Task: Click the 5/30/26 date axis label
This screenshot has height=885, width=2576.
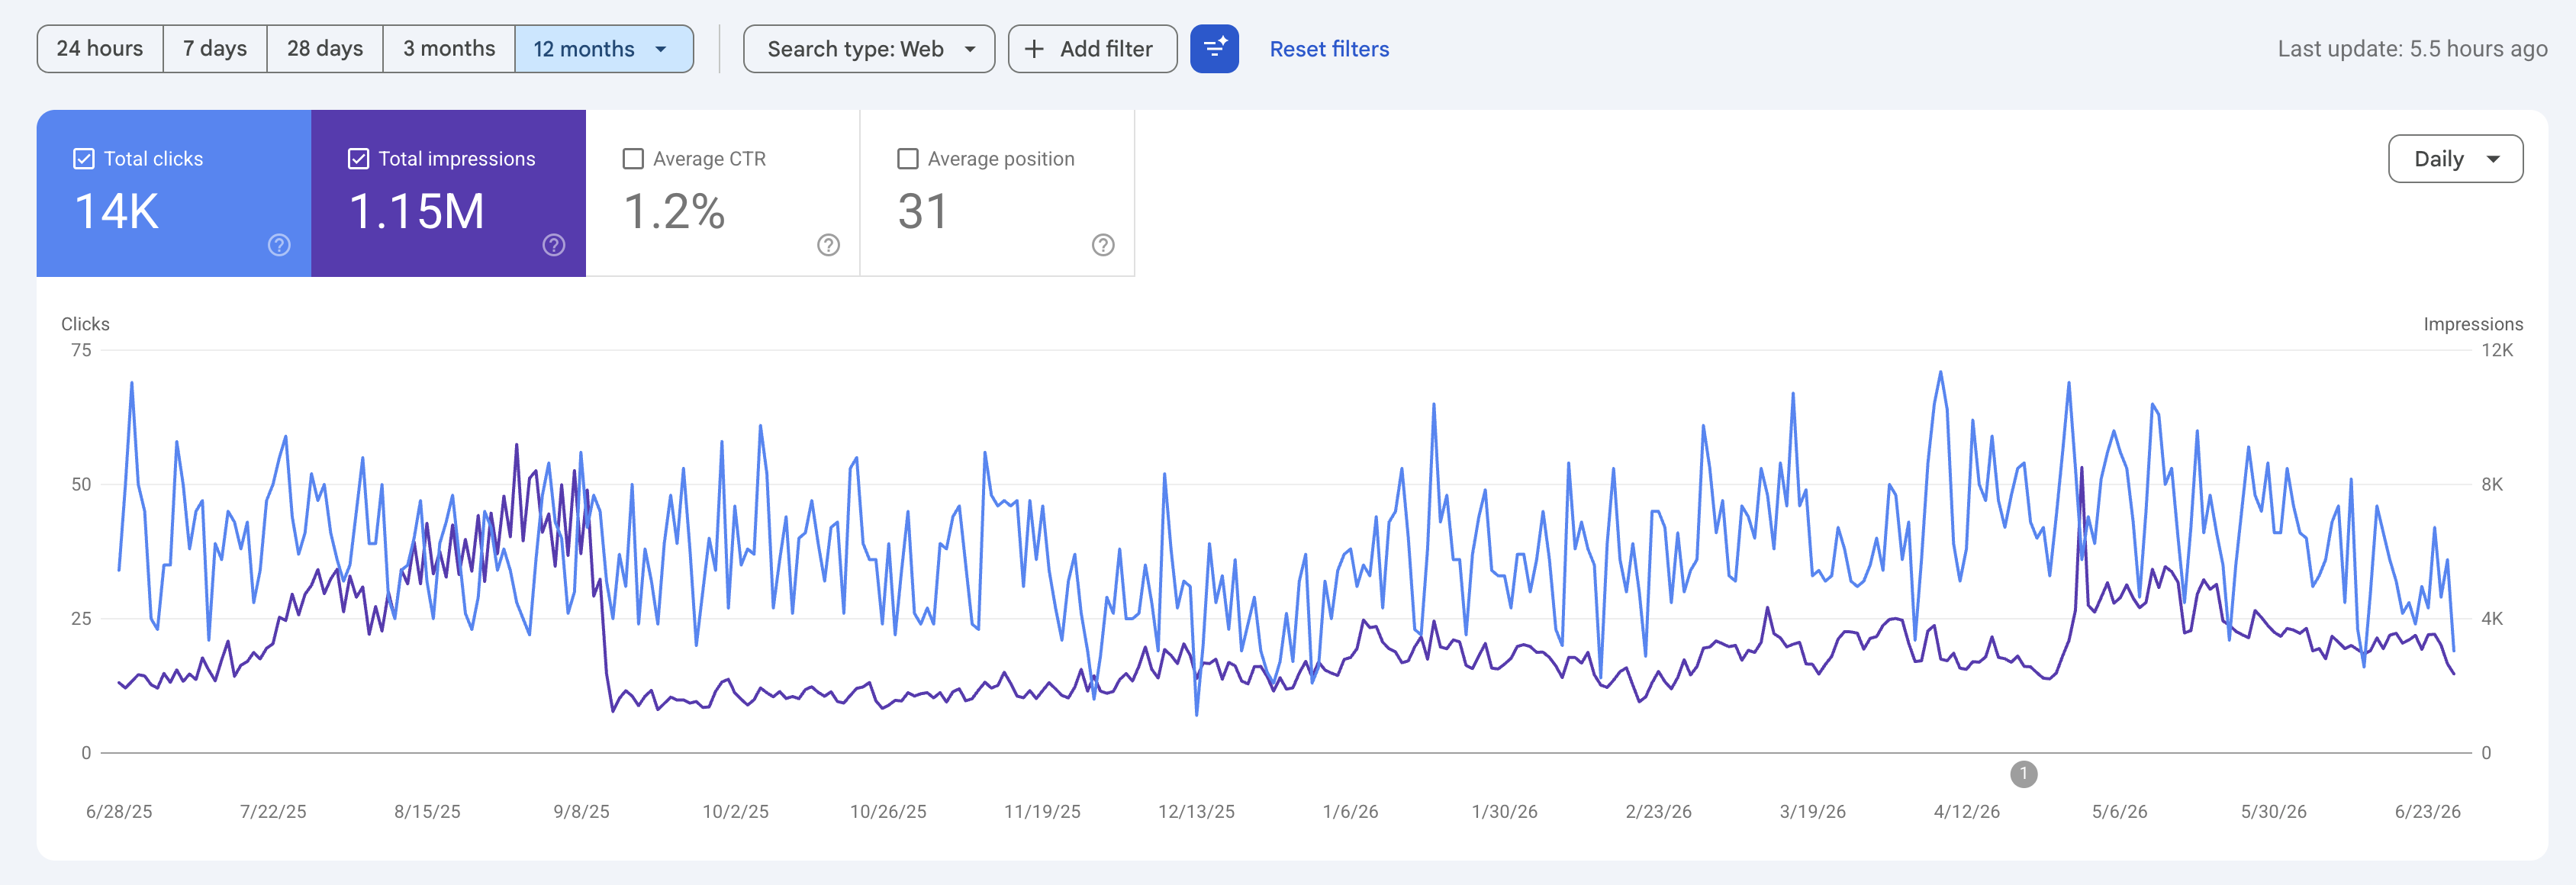Action: 2273,812
